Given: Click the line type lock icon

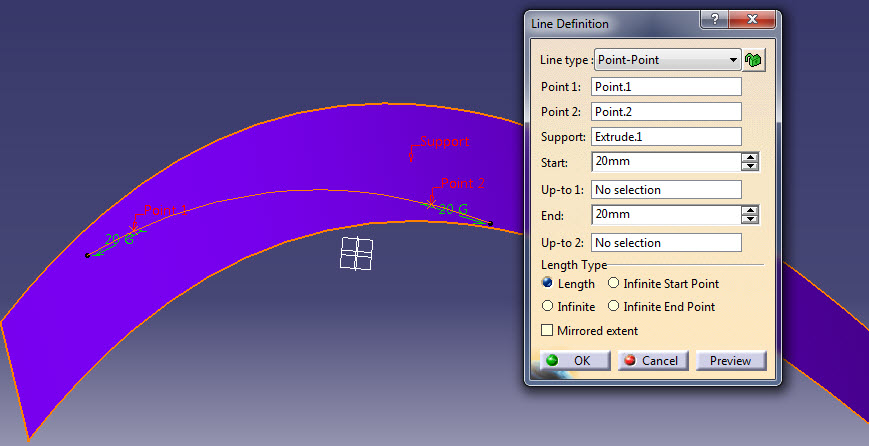Looking at the screenshot, I should coord(753,60).
